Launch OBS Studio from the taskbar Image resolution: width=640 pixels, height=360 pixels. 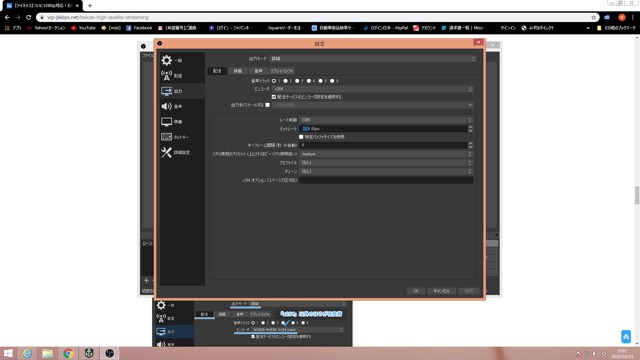[109, 353]
